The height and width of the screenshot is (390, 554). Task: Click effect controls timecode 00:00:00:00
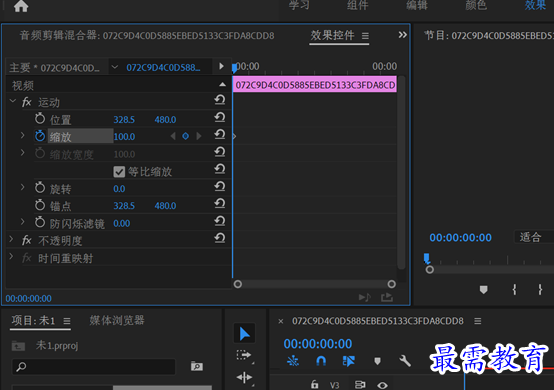coord(29,299)
